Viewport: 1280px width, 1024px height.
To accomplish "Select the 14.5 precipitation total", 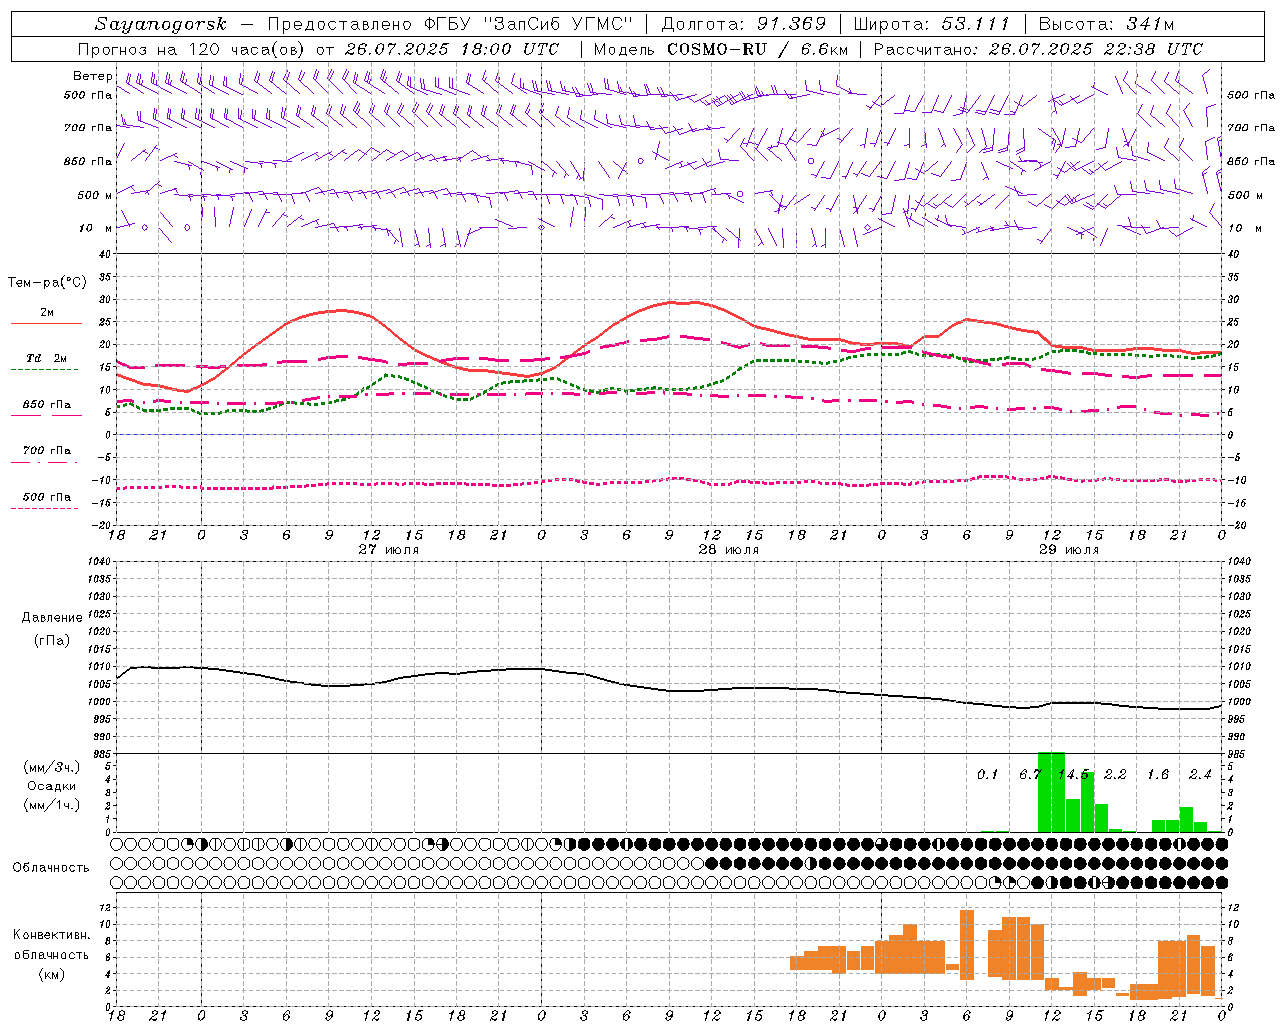I will point(1074,775).
